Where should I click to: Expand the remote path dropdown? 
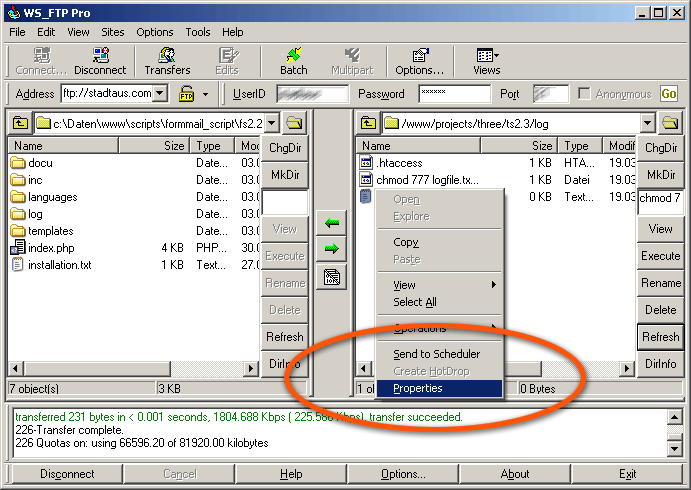647,123
